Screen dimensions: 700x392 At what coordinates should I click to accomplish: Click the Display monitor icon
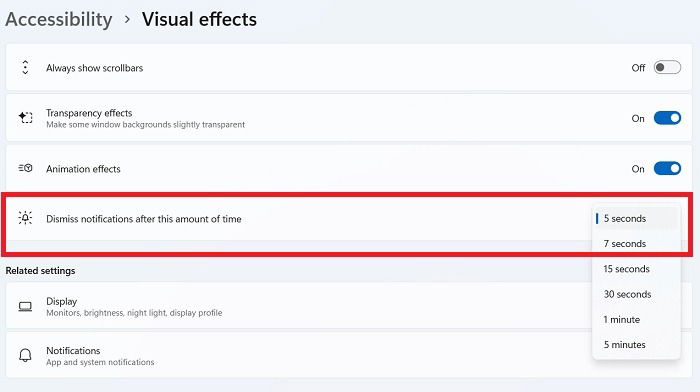[x=25, y=307]
